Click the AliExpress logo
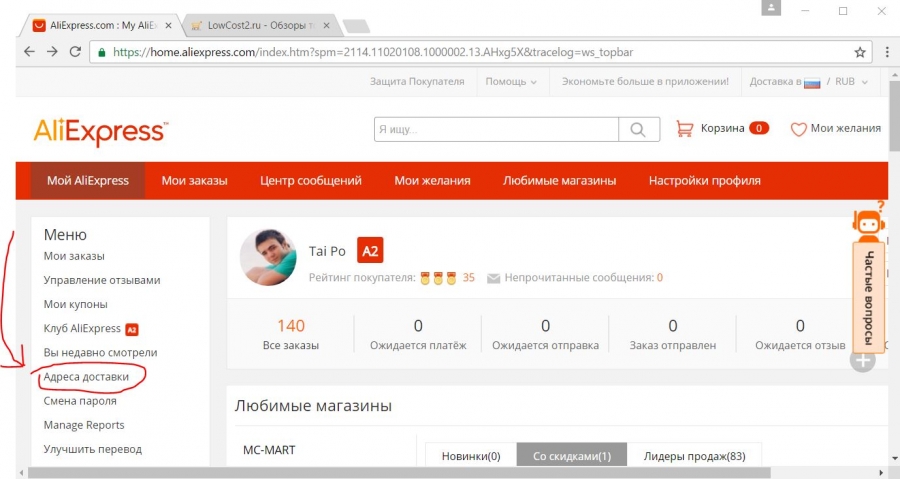900x479 pixels. coord(101,132)
